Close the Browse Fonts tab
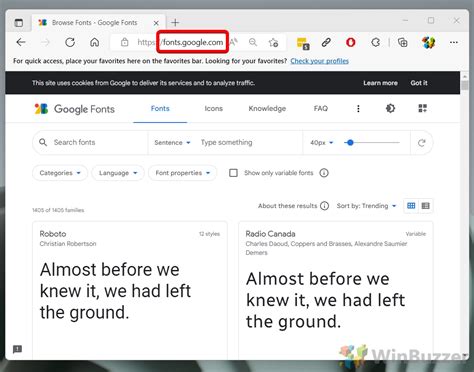 (x=156, y=23)
